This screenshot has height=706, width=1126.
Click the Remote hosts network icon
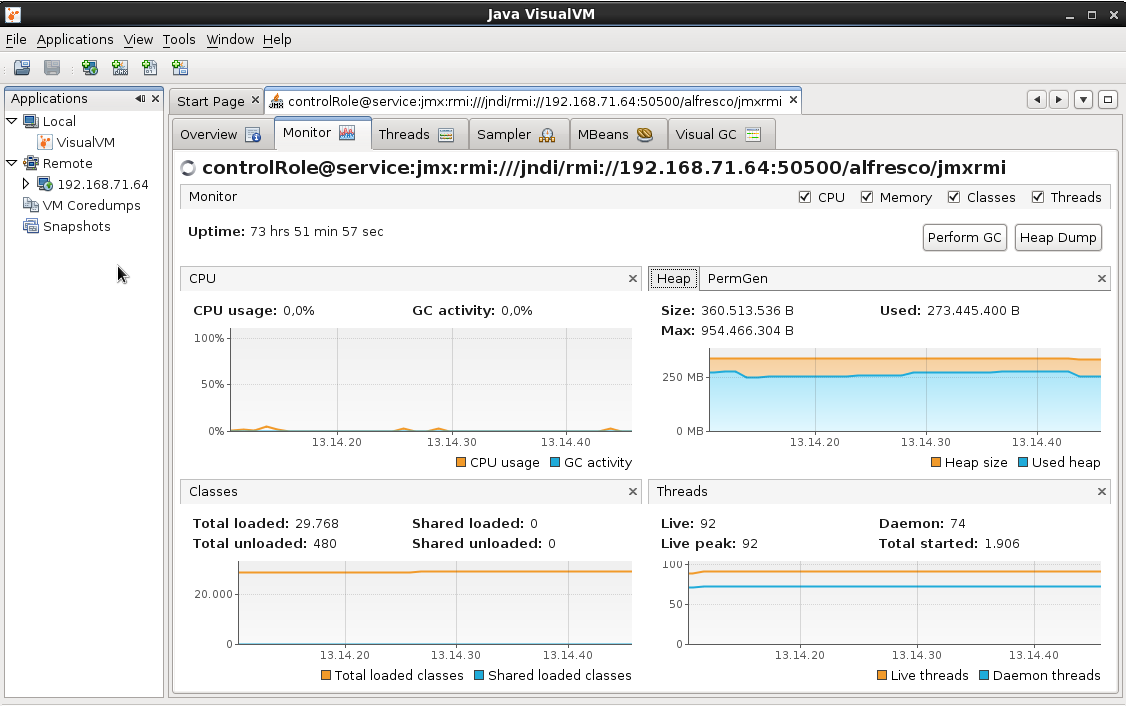pyautogui.click(x=31, y=163)
